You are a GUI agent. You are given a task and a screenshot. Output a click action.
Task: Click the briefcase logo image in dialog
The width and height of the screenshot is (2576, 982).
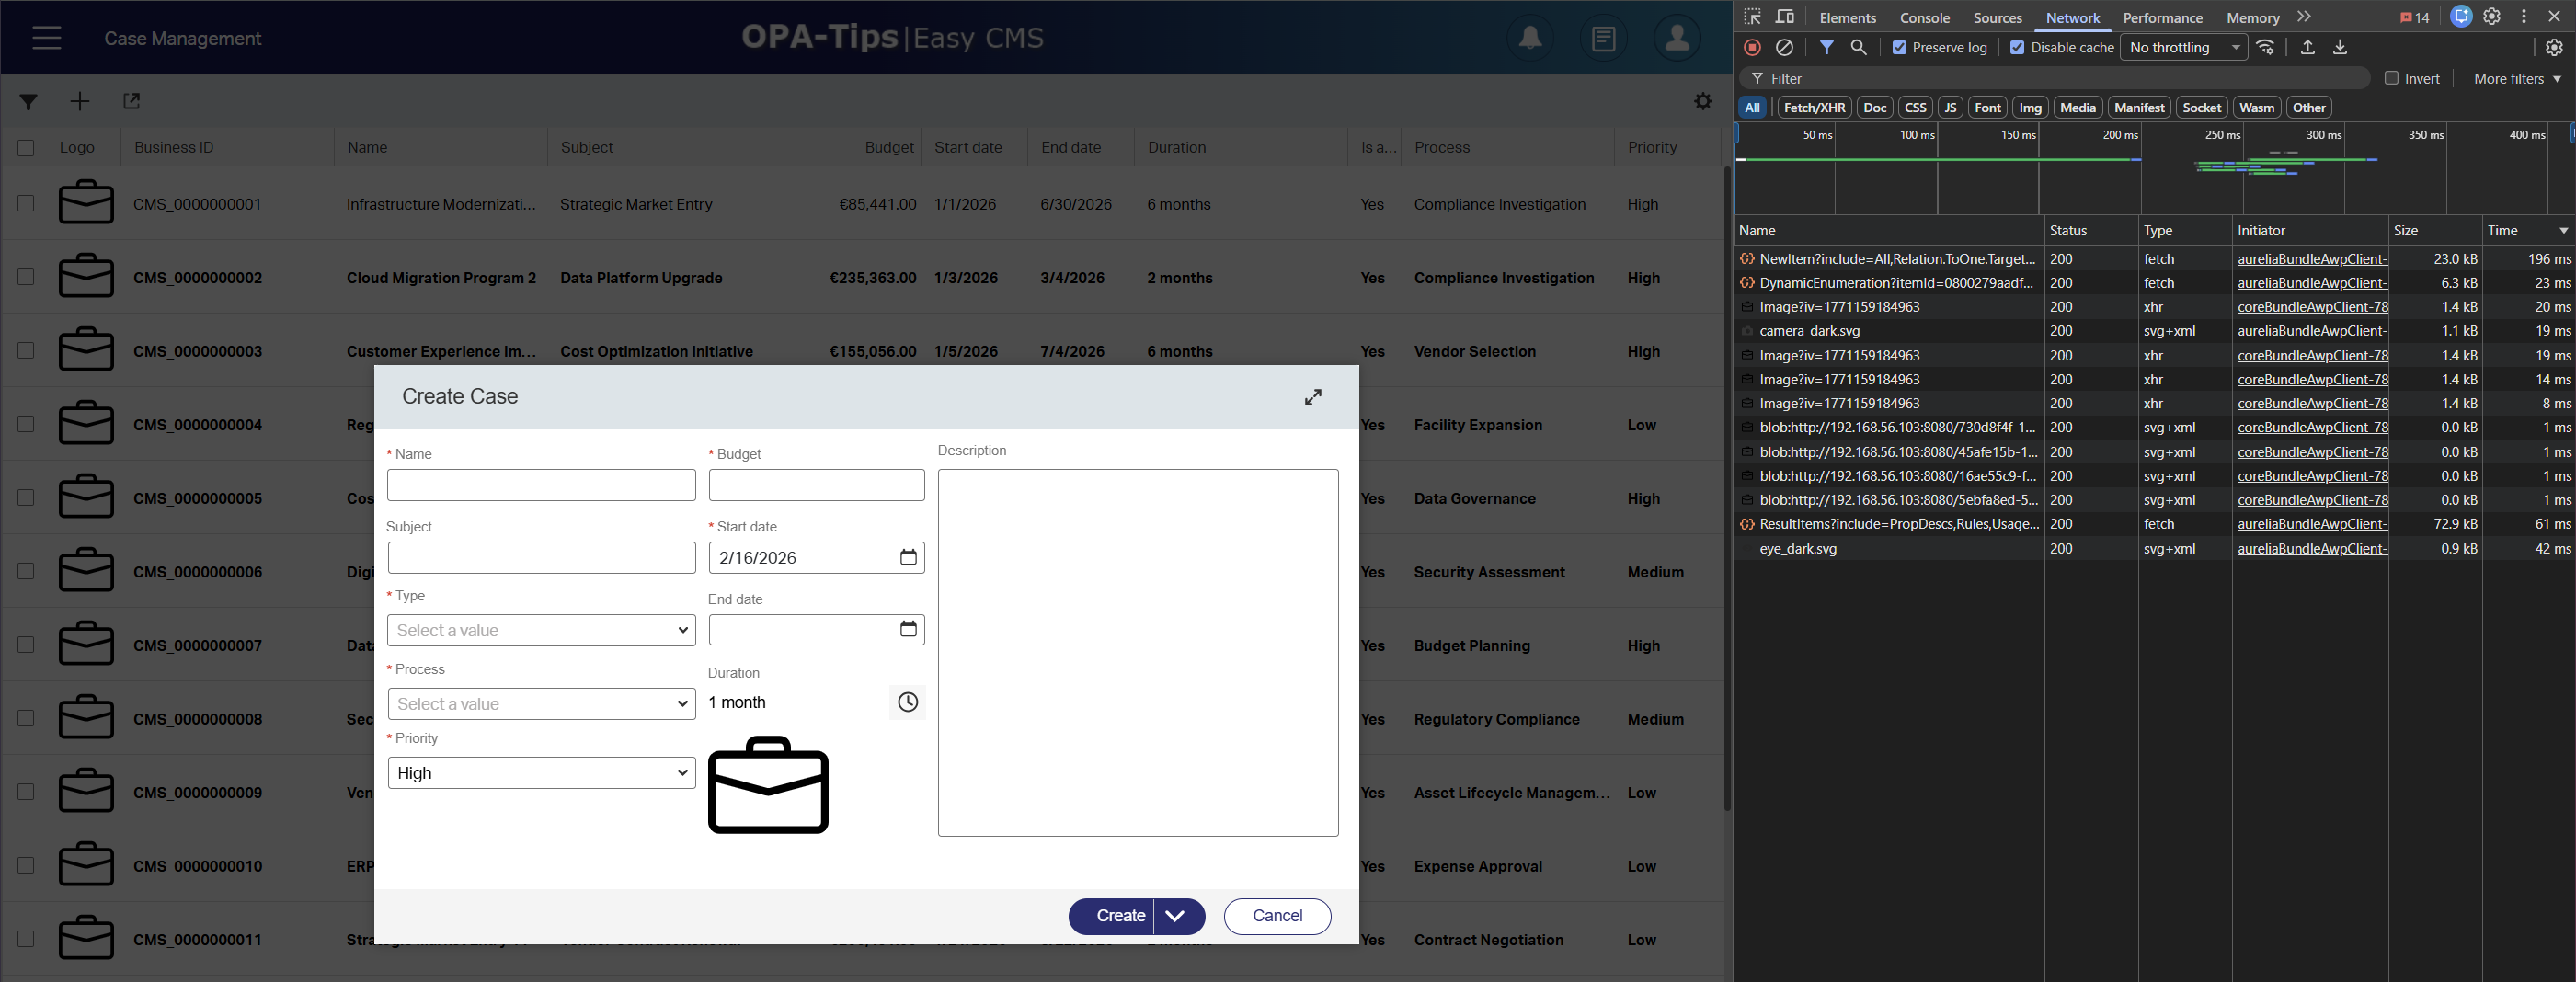(767, 785)
